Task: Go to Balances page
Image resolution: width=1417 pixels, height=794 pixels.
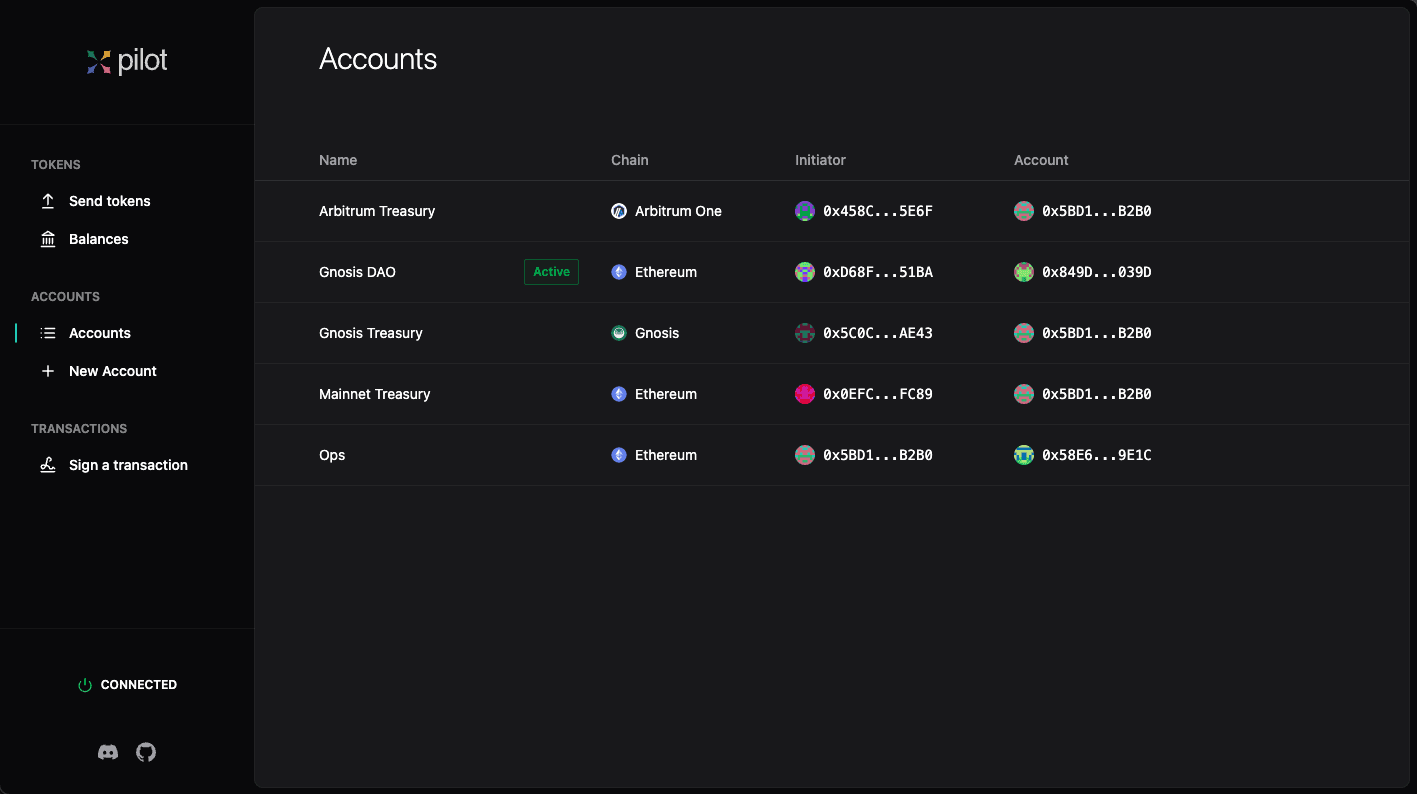Action: coord(98,239)
